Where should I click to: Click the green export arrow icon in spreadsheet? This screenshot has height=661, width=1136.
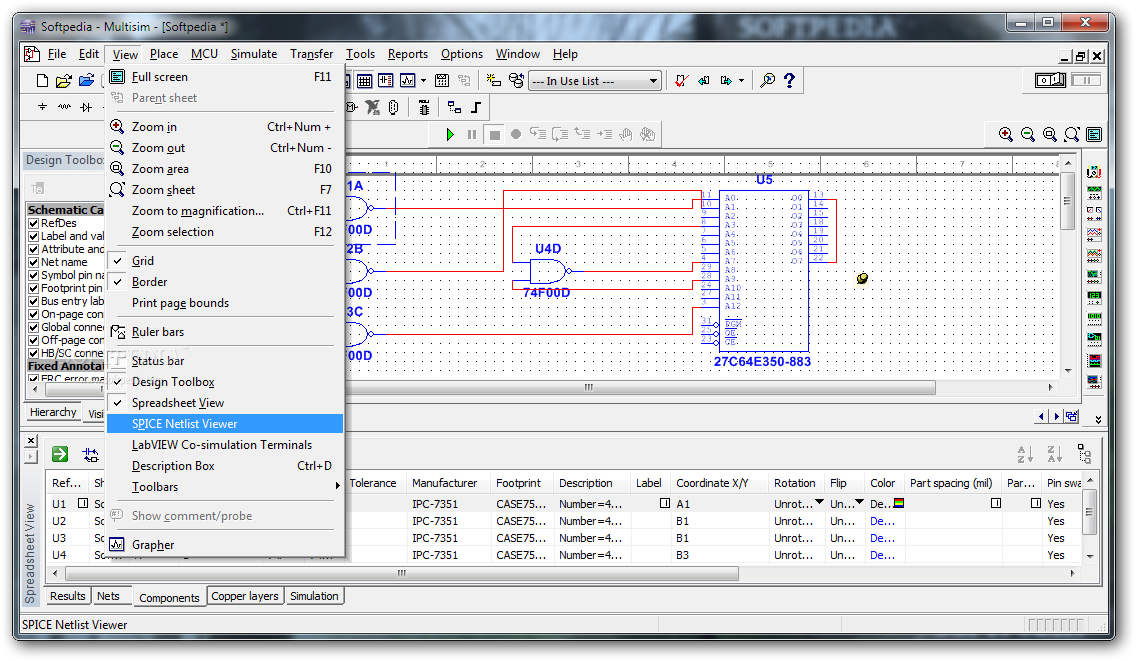click(60, 454)
